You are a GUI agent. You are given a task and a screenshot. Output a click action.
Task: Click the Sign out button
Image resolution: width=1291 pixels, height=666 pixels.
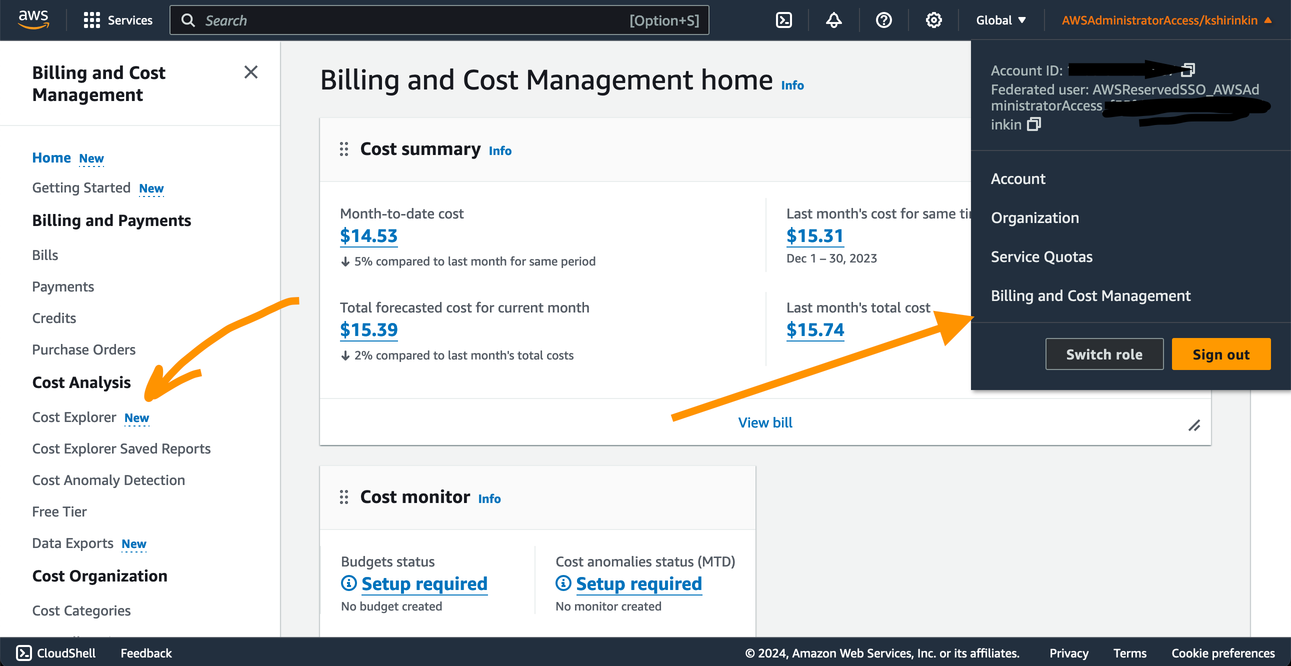pyautogui.click(x=1221, y=354)
